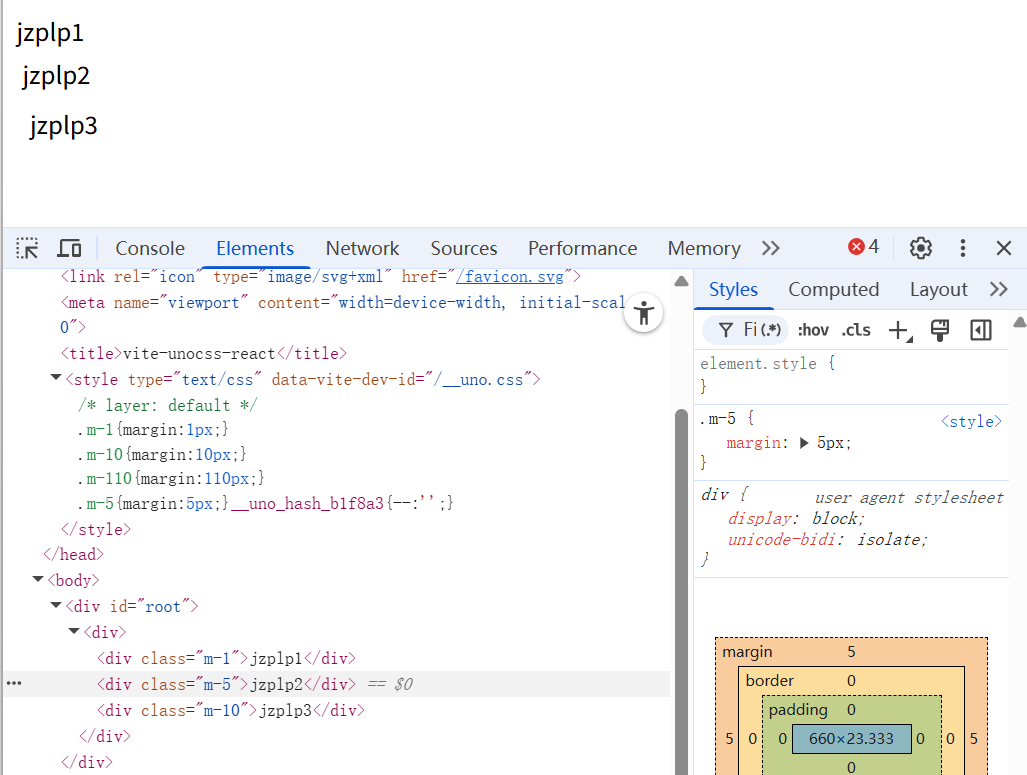Collapse the inner div wrapper node
1027x775 pixels.
click(73, 630)
